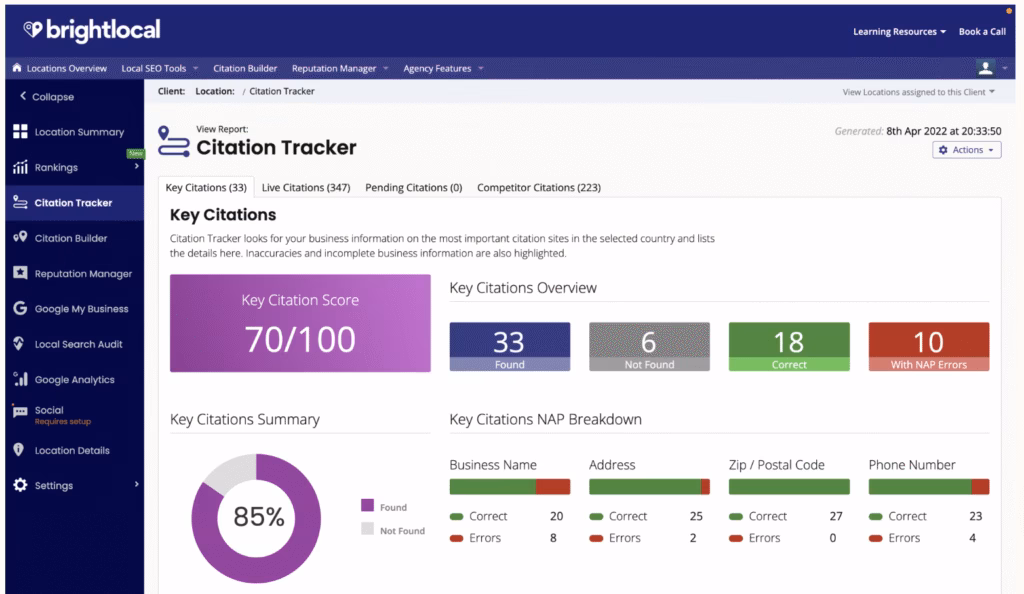
Task: Expand the Learning Resources menu
Action: coord(899,32)
